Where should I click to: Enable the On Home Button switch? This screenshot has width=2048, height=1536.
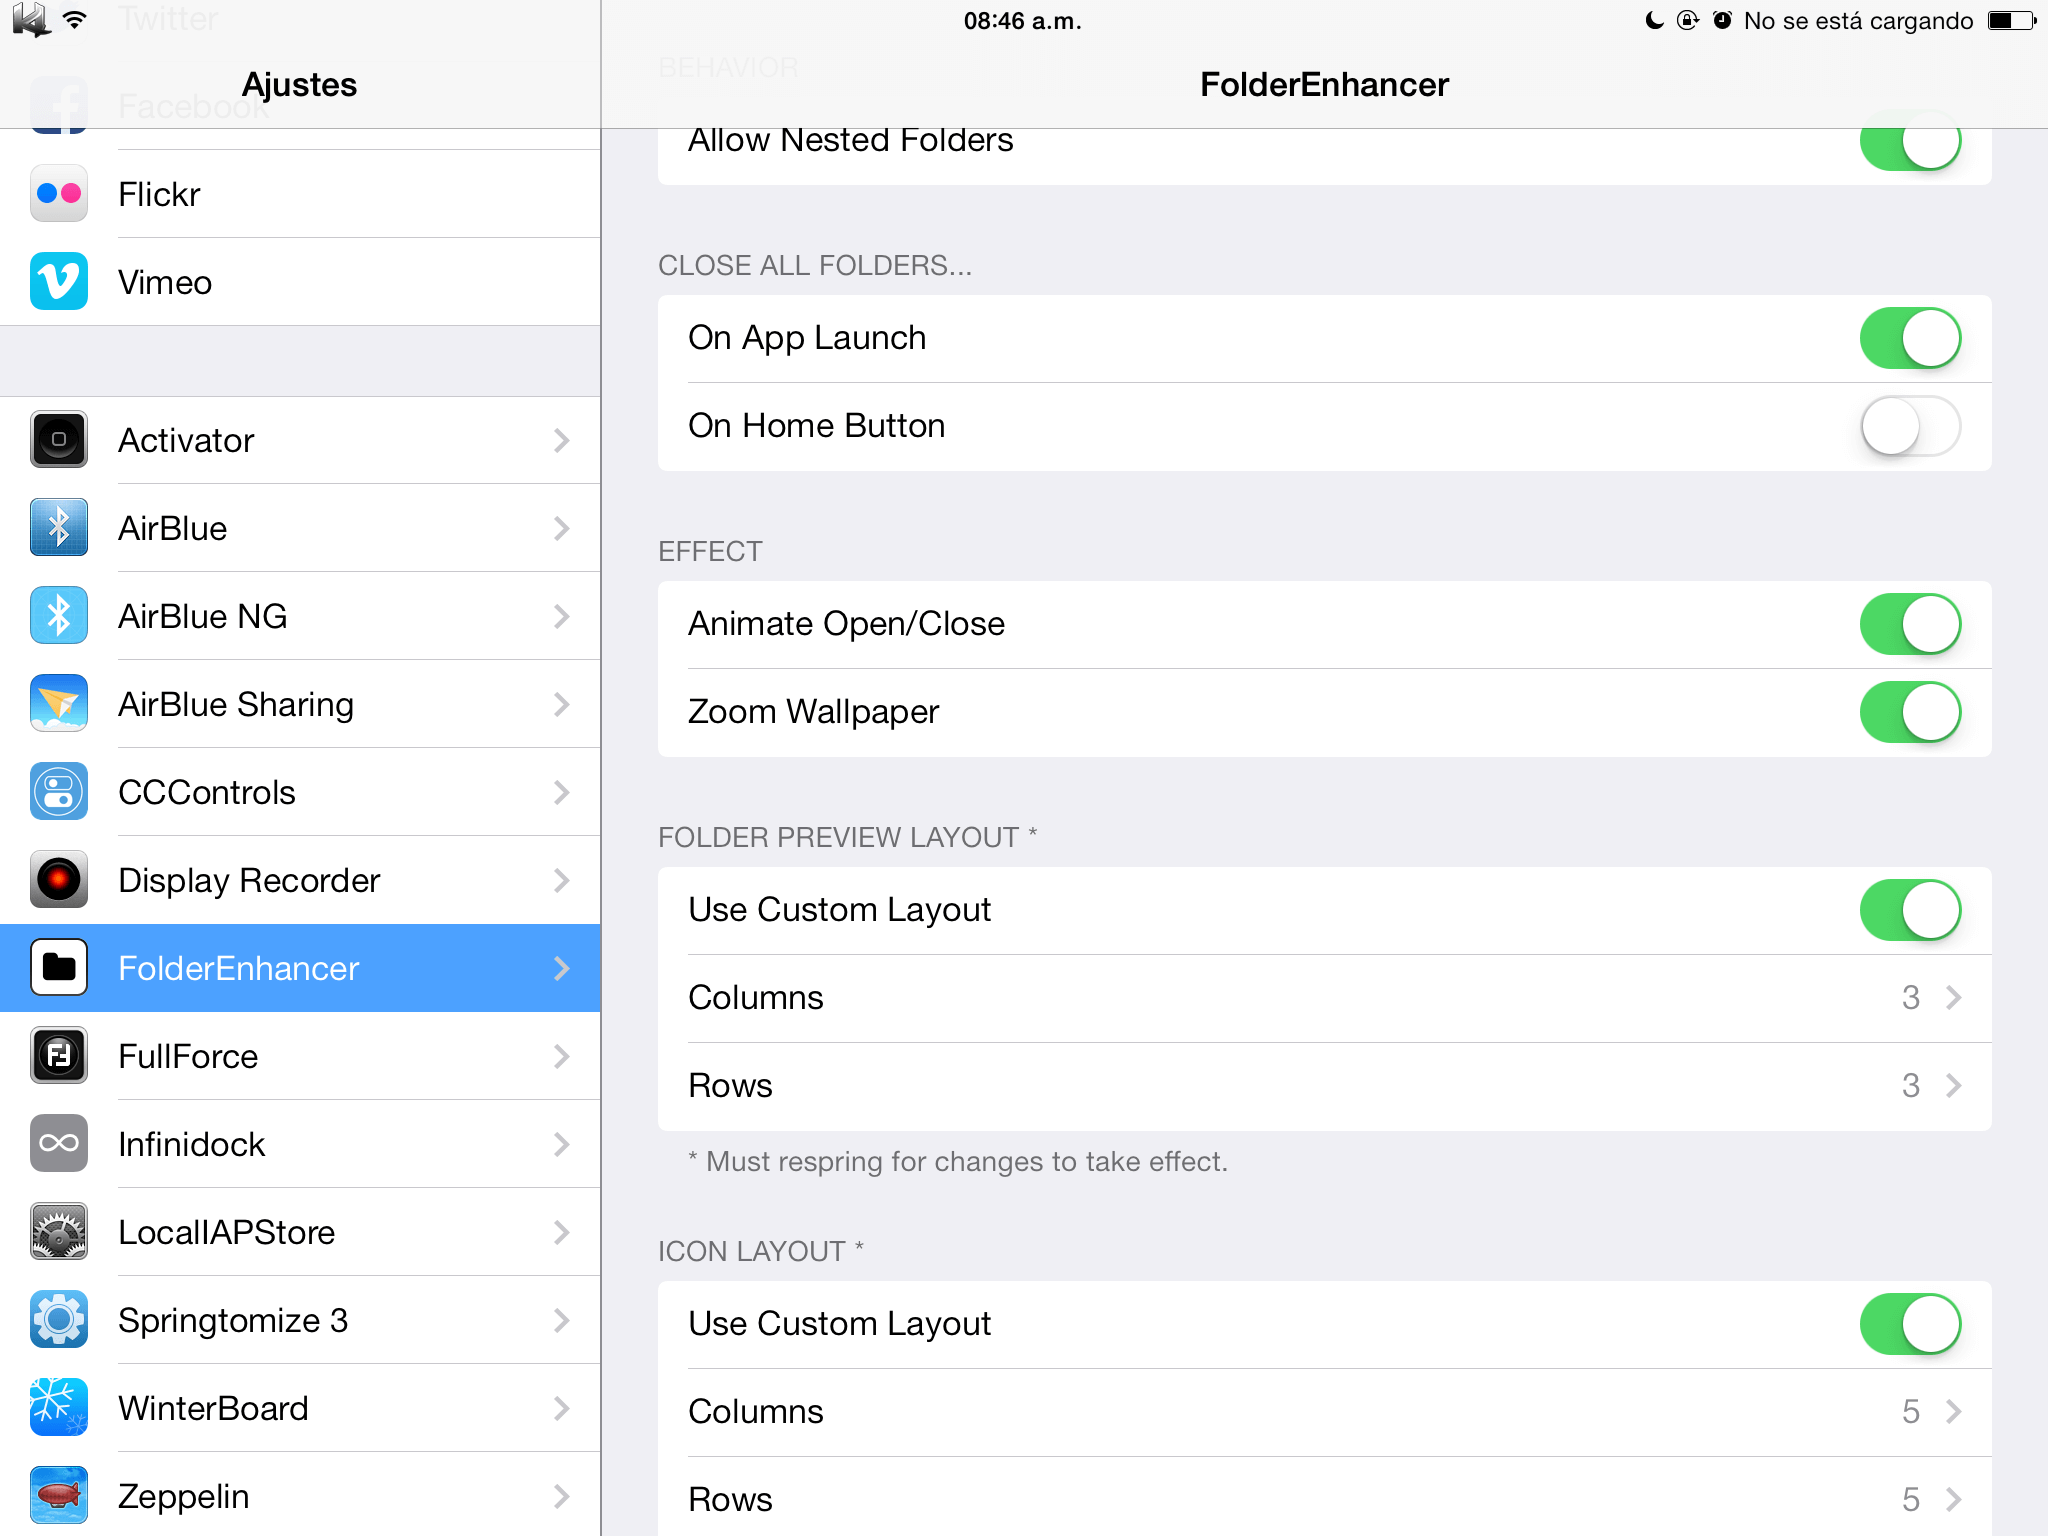1909,426
